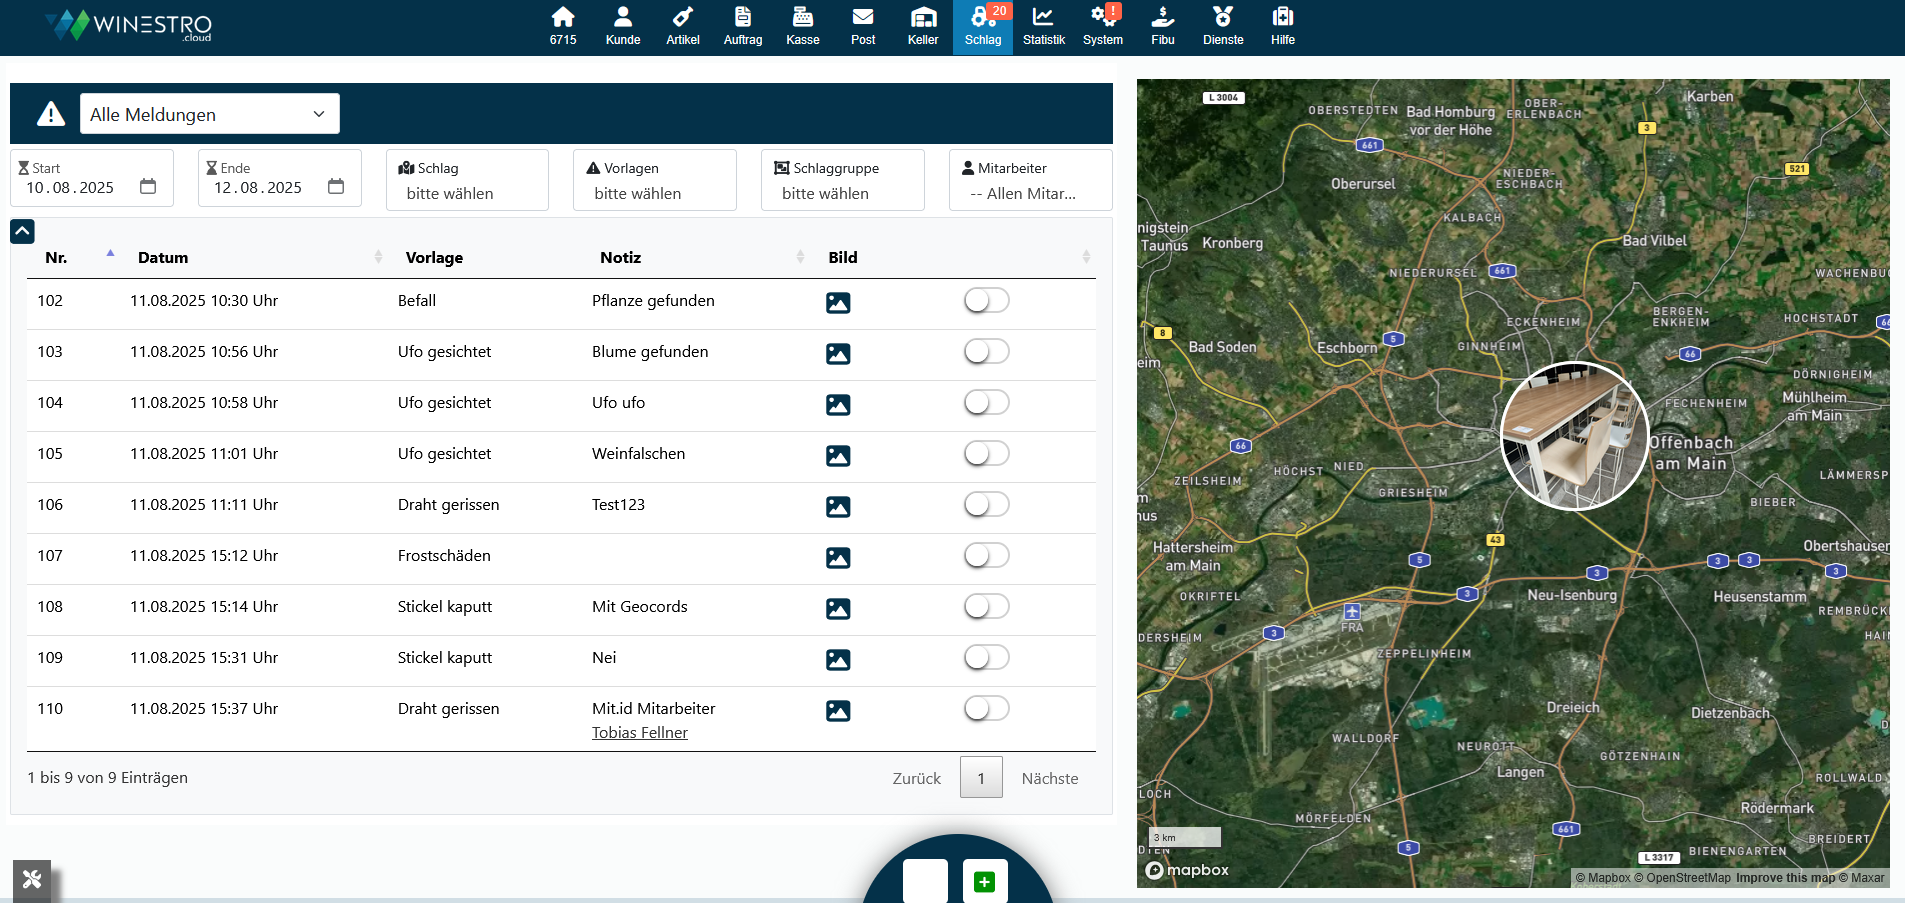This screenshot has height=903, width=1905.
Task: Toggle the switch for entry 109
Action: [x=986, y=658]
